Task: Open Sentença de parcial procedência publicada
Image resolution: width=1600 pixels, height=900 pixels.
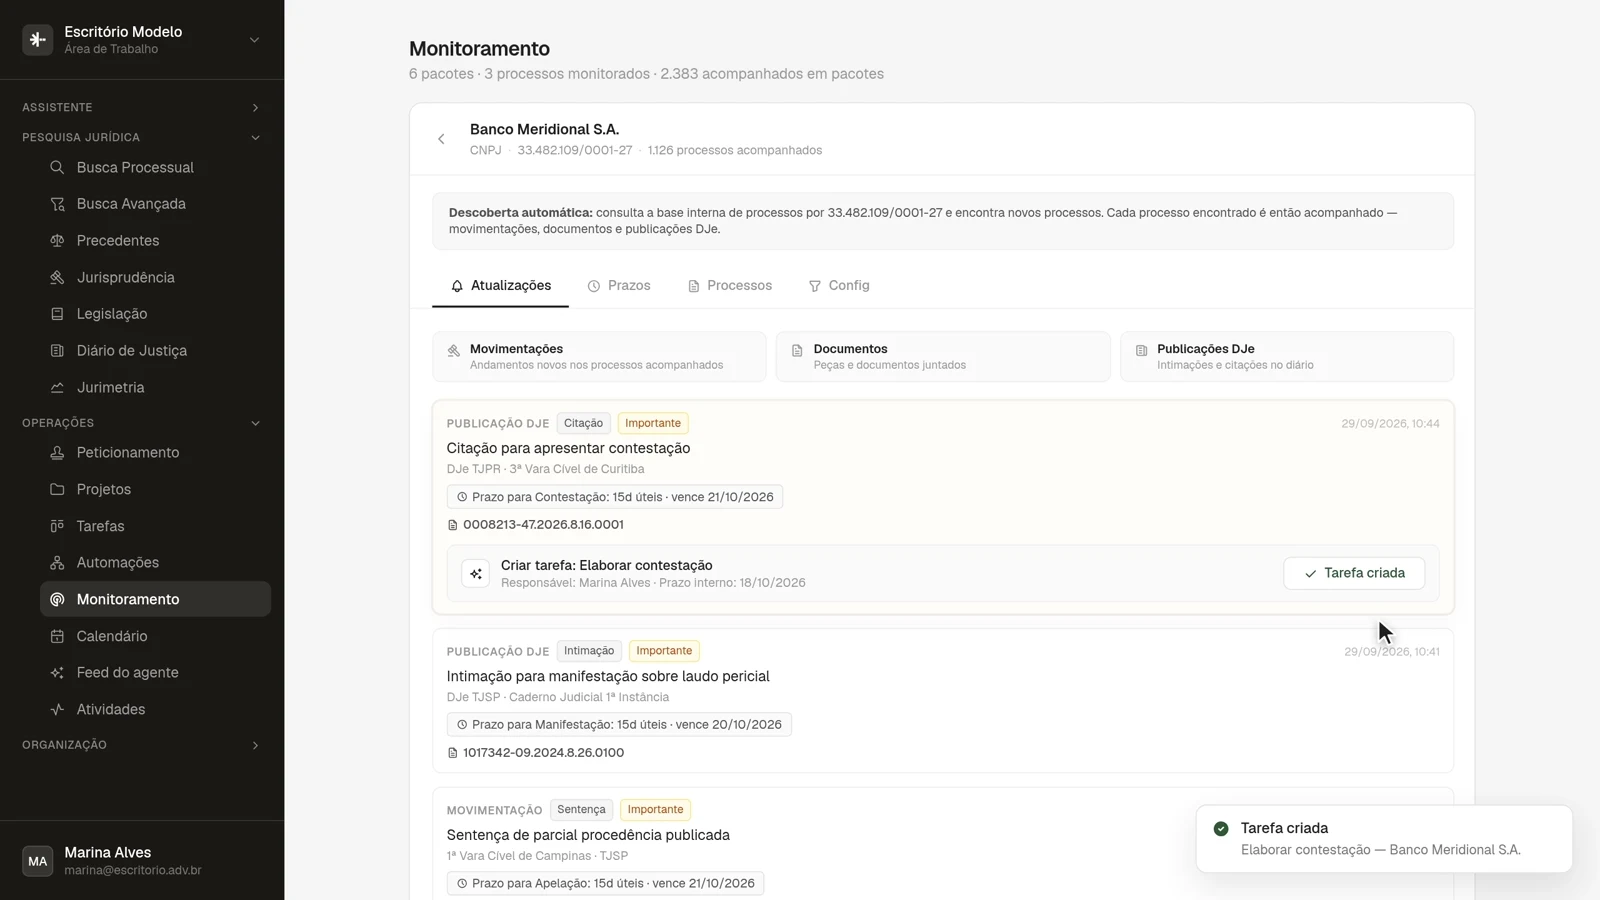Action: pyautogui.click(x=588, y=835)
